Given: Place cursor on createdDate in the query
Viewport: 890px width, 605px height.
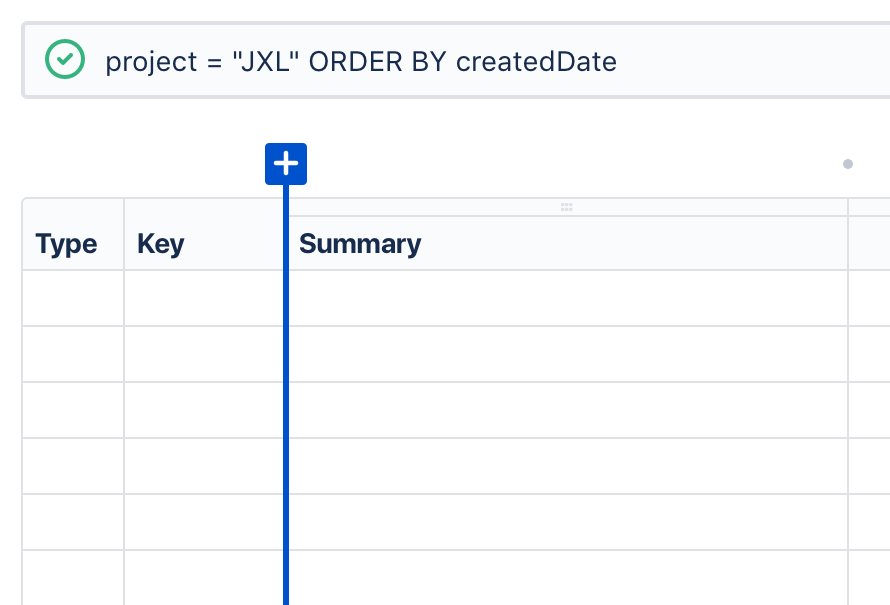Looking at the screenshot, I should click(536, 61).
